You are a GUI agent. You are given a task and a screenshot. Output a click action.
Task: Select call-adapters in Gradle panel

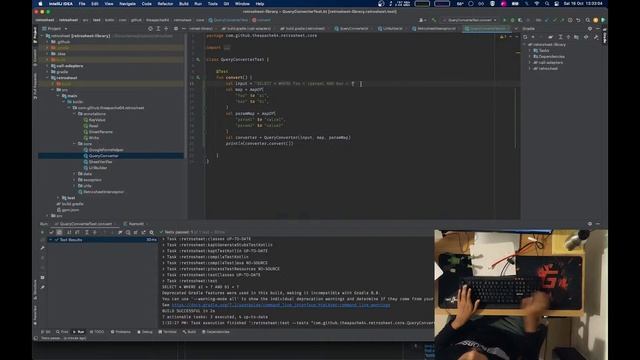pos(550,62)
